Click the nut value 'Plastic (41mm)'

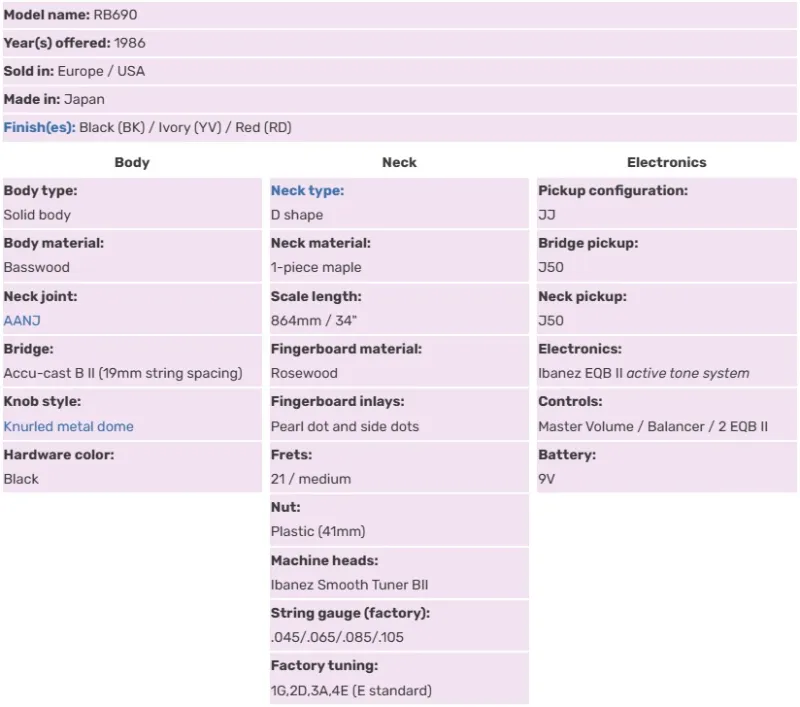tap(318, 532)
